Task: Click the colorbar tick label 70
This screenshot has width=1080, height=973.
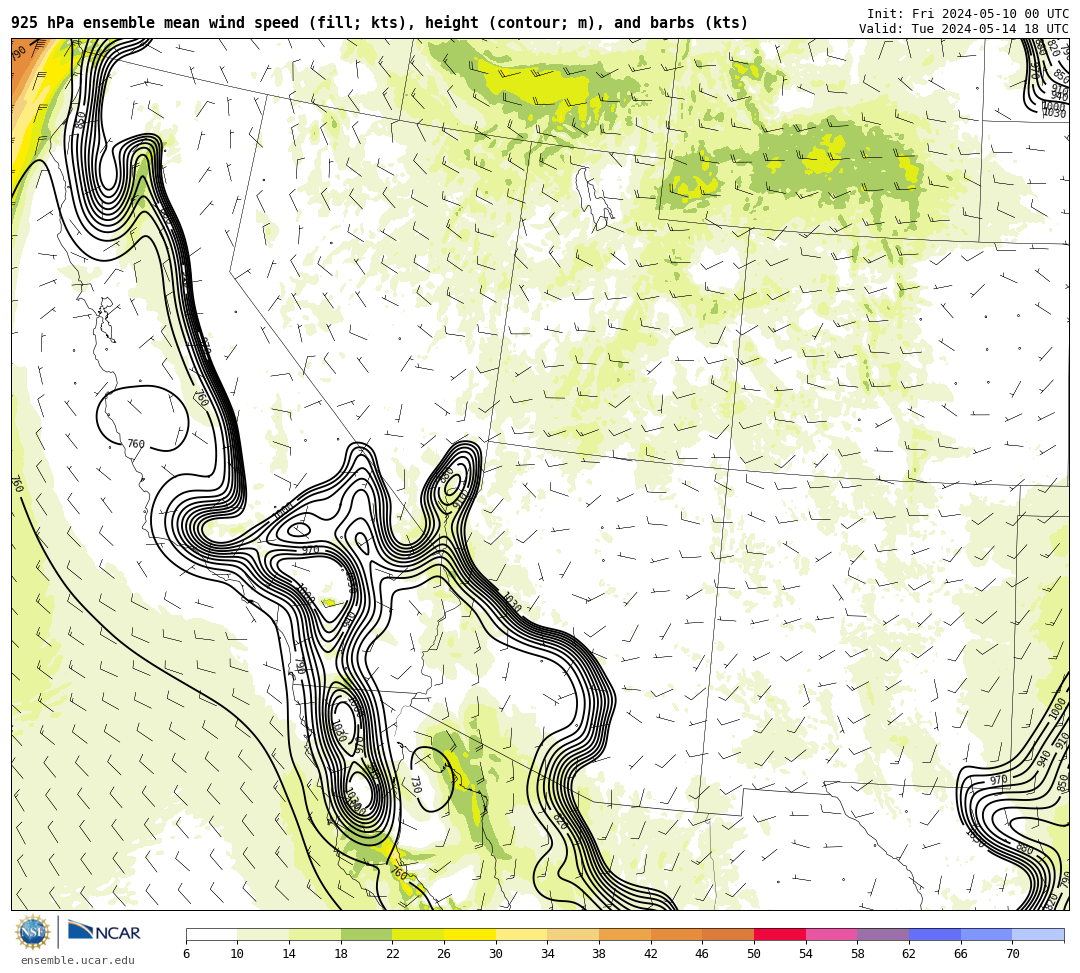Action: click(1012, 954)
